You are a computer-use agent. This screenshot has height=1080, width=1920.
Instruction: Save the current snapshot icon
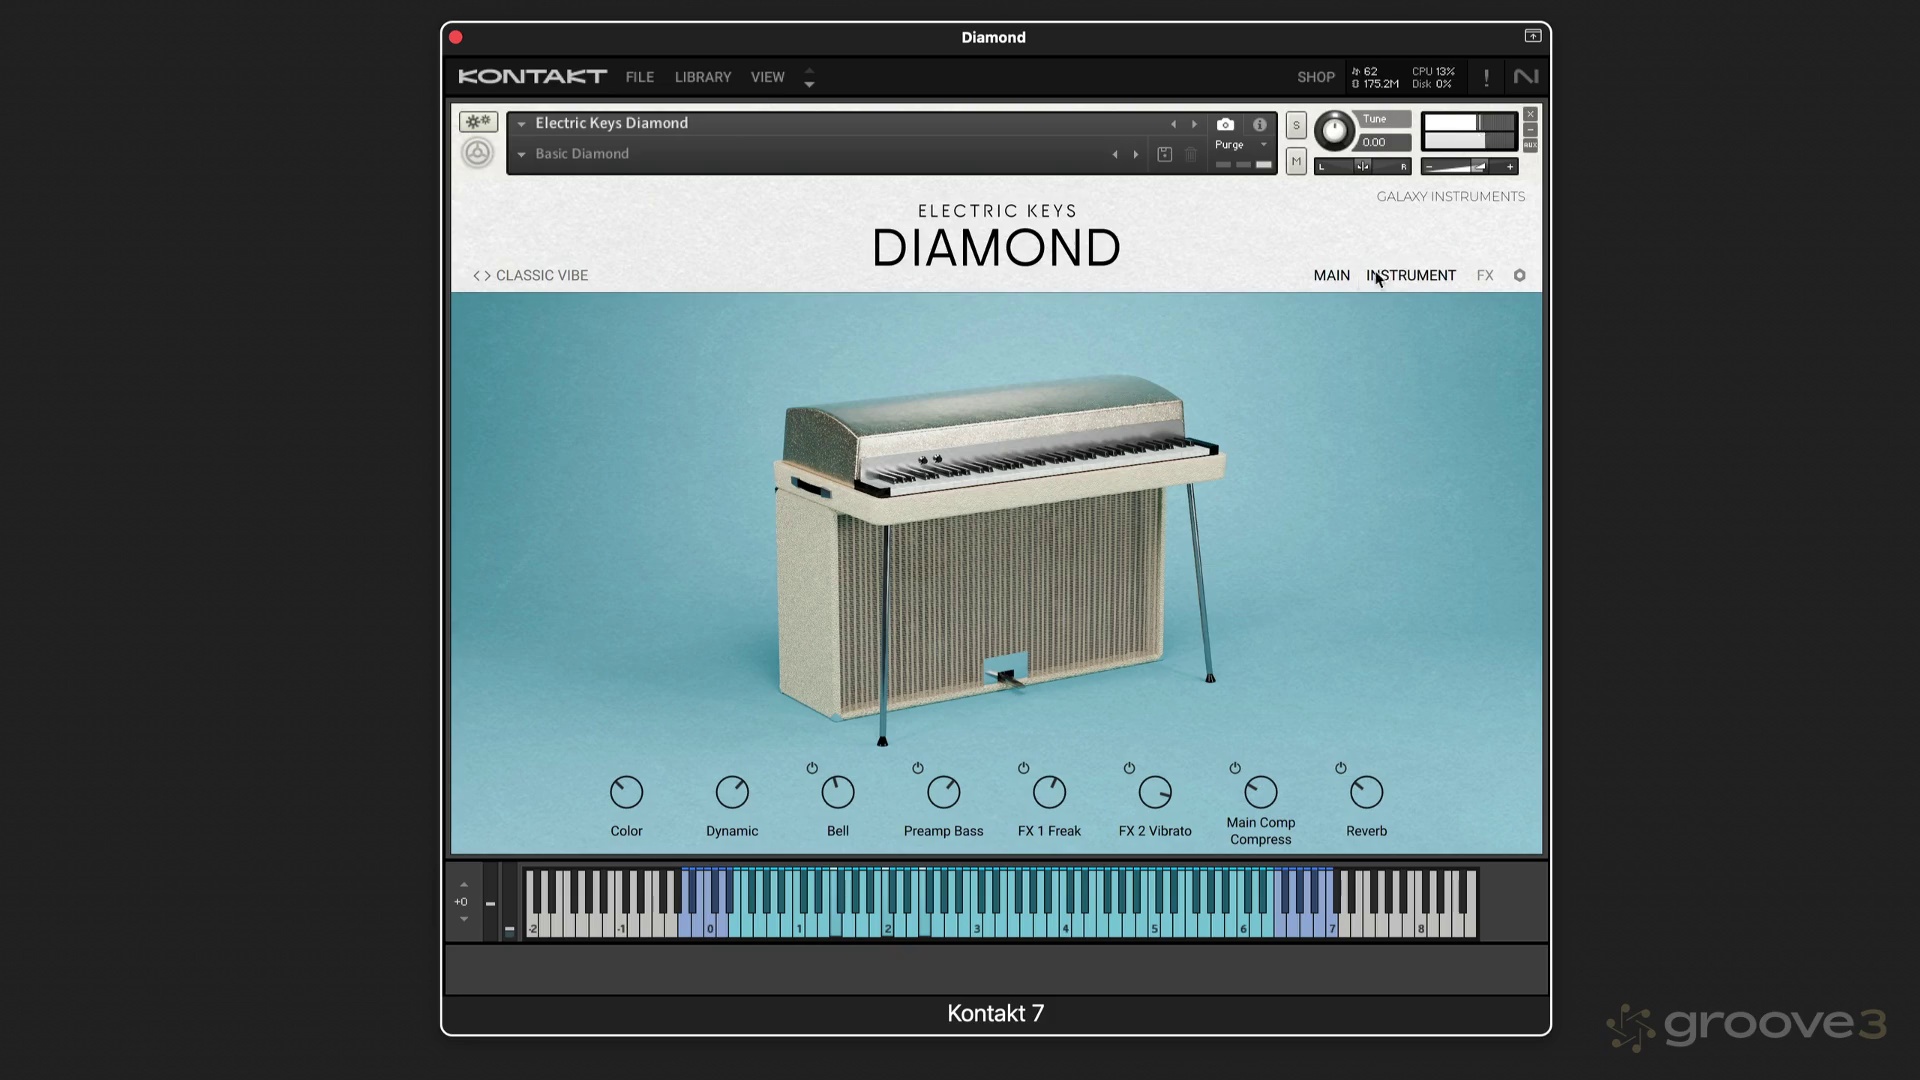pos(1164,154)
